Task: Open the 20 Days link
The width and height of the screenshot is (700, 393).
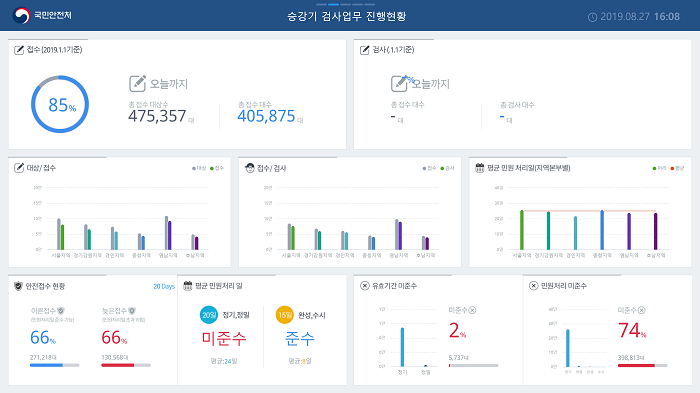Action: click(x=164, y=286)
